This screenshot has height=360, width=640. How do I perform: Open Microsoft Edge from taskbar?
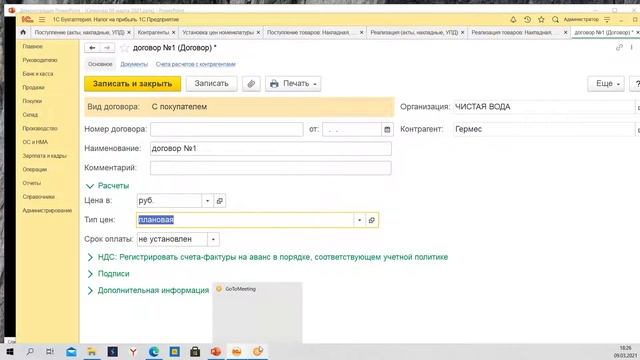(x=154, y=351)
